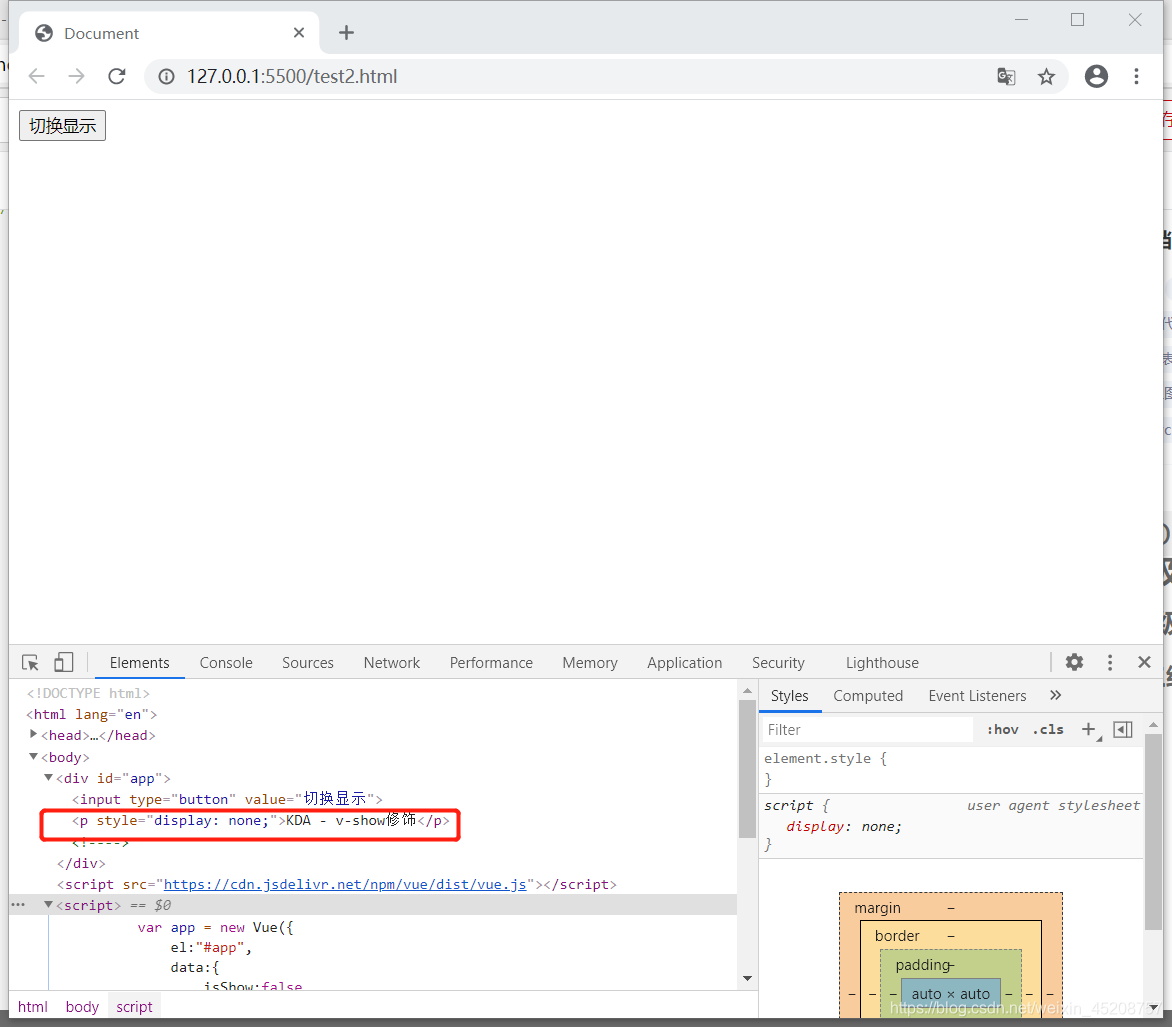Click the Styles pane scrollbar thumb

(x=1153, y=831)
